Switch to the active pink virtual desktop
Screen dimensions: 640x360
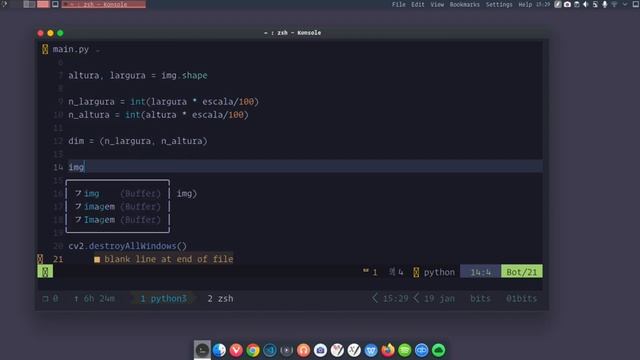click(x=43, y=4)
